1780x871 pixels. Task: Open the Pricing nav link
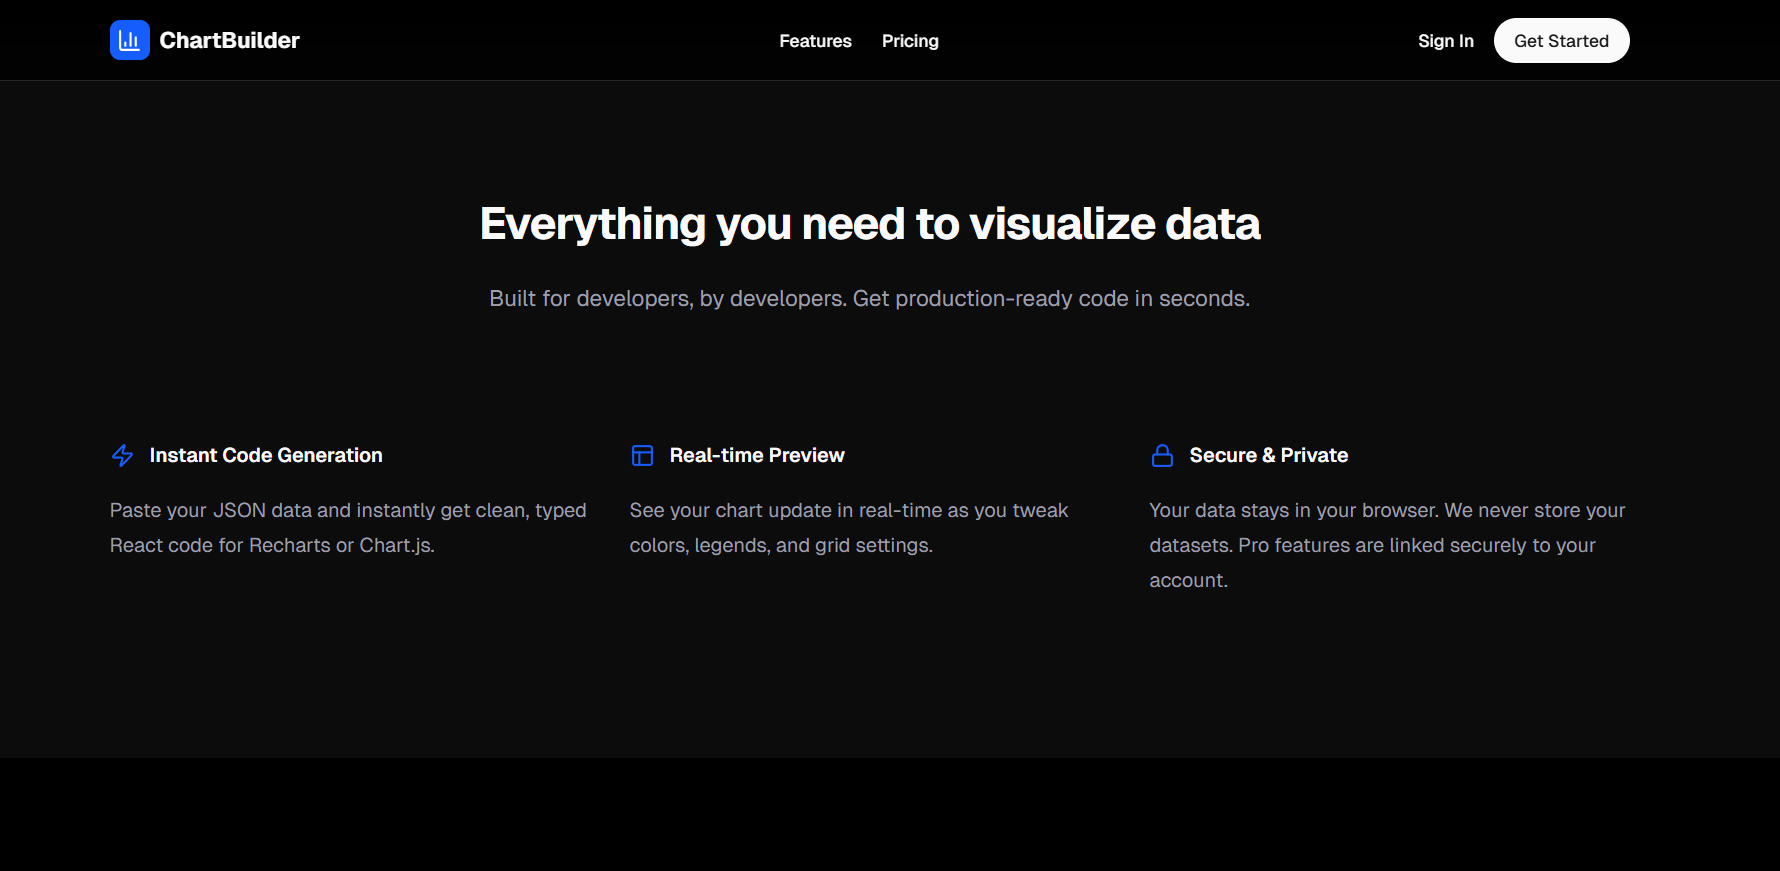coord(910,41)
